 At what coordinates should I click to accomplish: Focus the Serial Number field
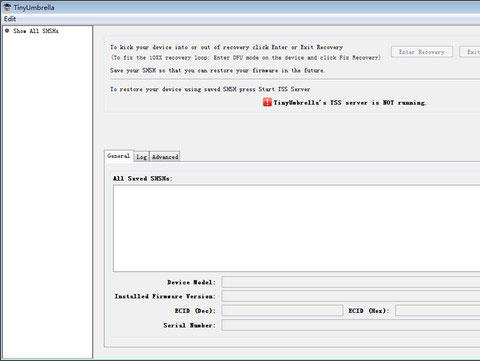point(351,325)
